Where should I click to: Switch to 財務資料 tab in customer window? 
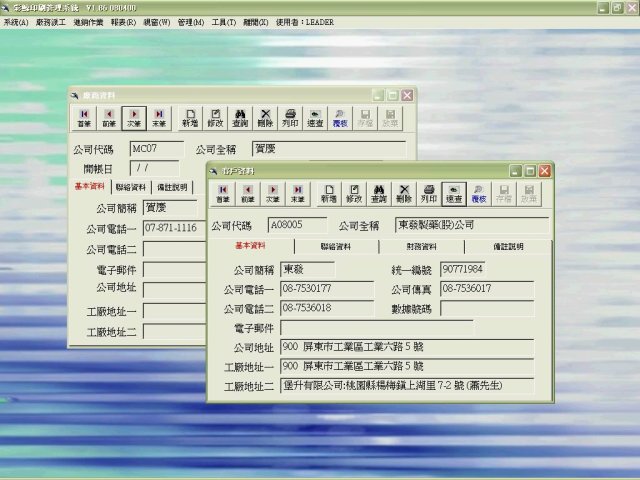click(x=420, y=246)
